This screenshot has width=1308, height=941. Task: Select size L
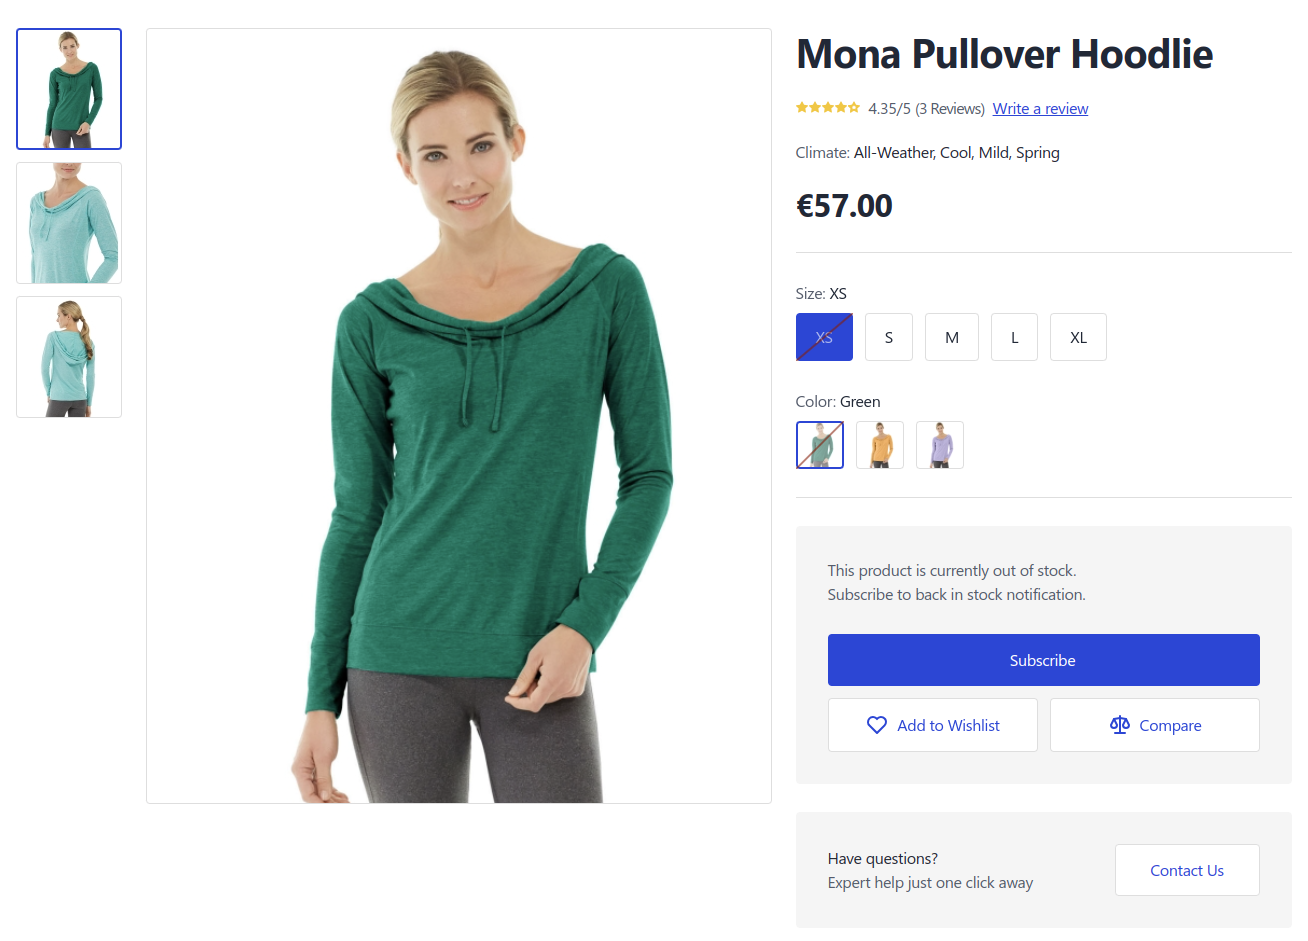point(1014,337)
